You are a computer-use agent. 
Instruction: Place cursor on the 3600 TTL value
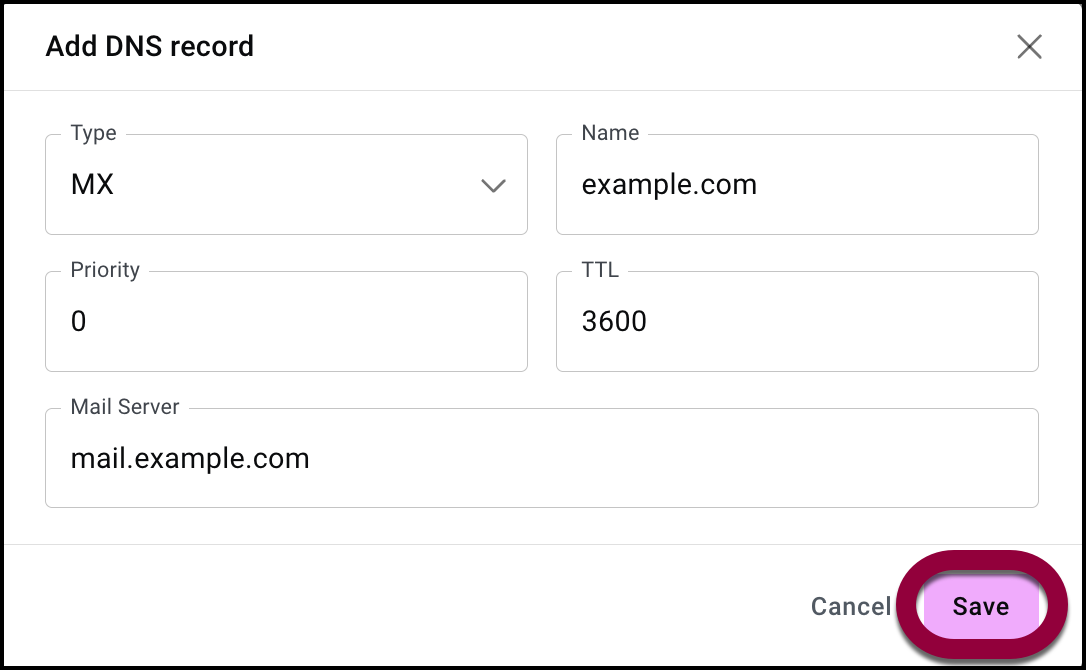[614, 322]
